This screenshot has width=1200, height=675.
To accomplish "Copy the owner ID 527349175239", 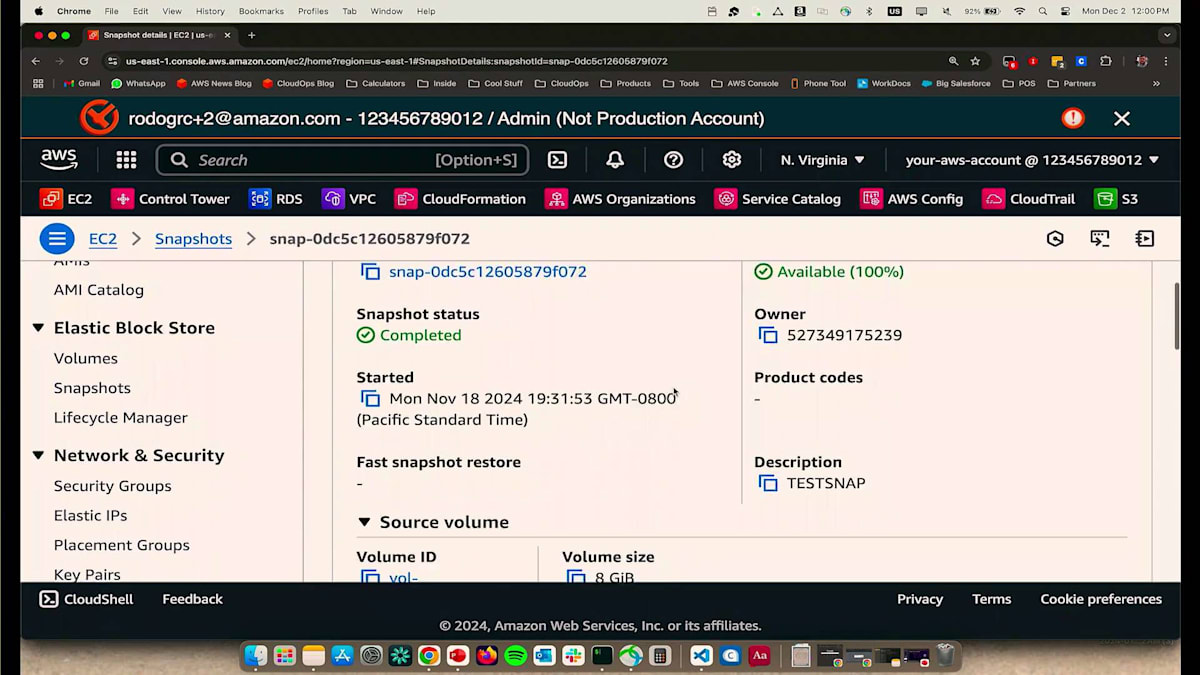I will tap(768, 336).
